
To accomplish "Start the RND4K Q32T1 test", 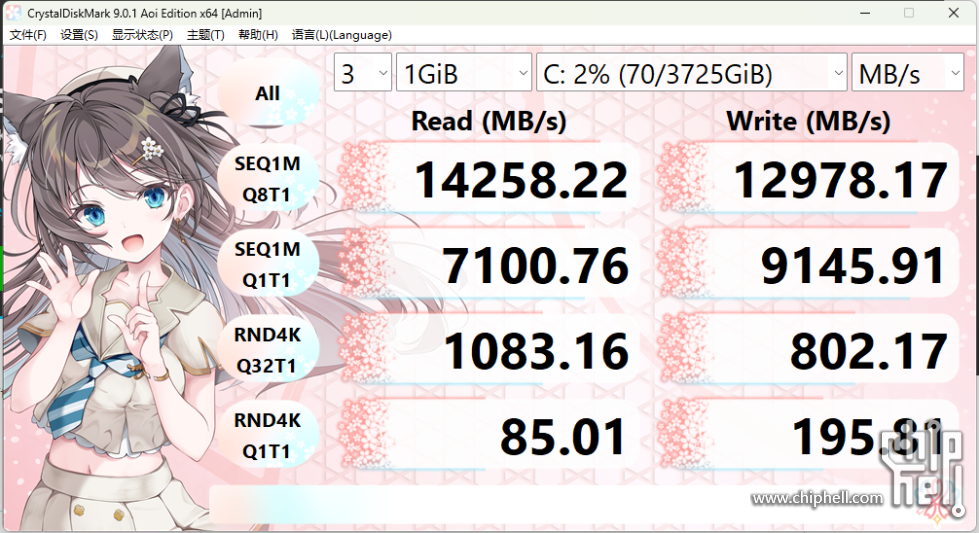I will 268,350.
